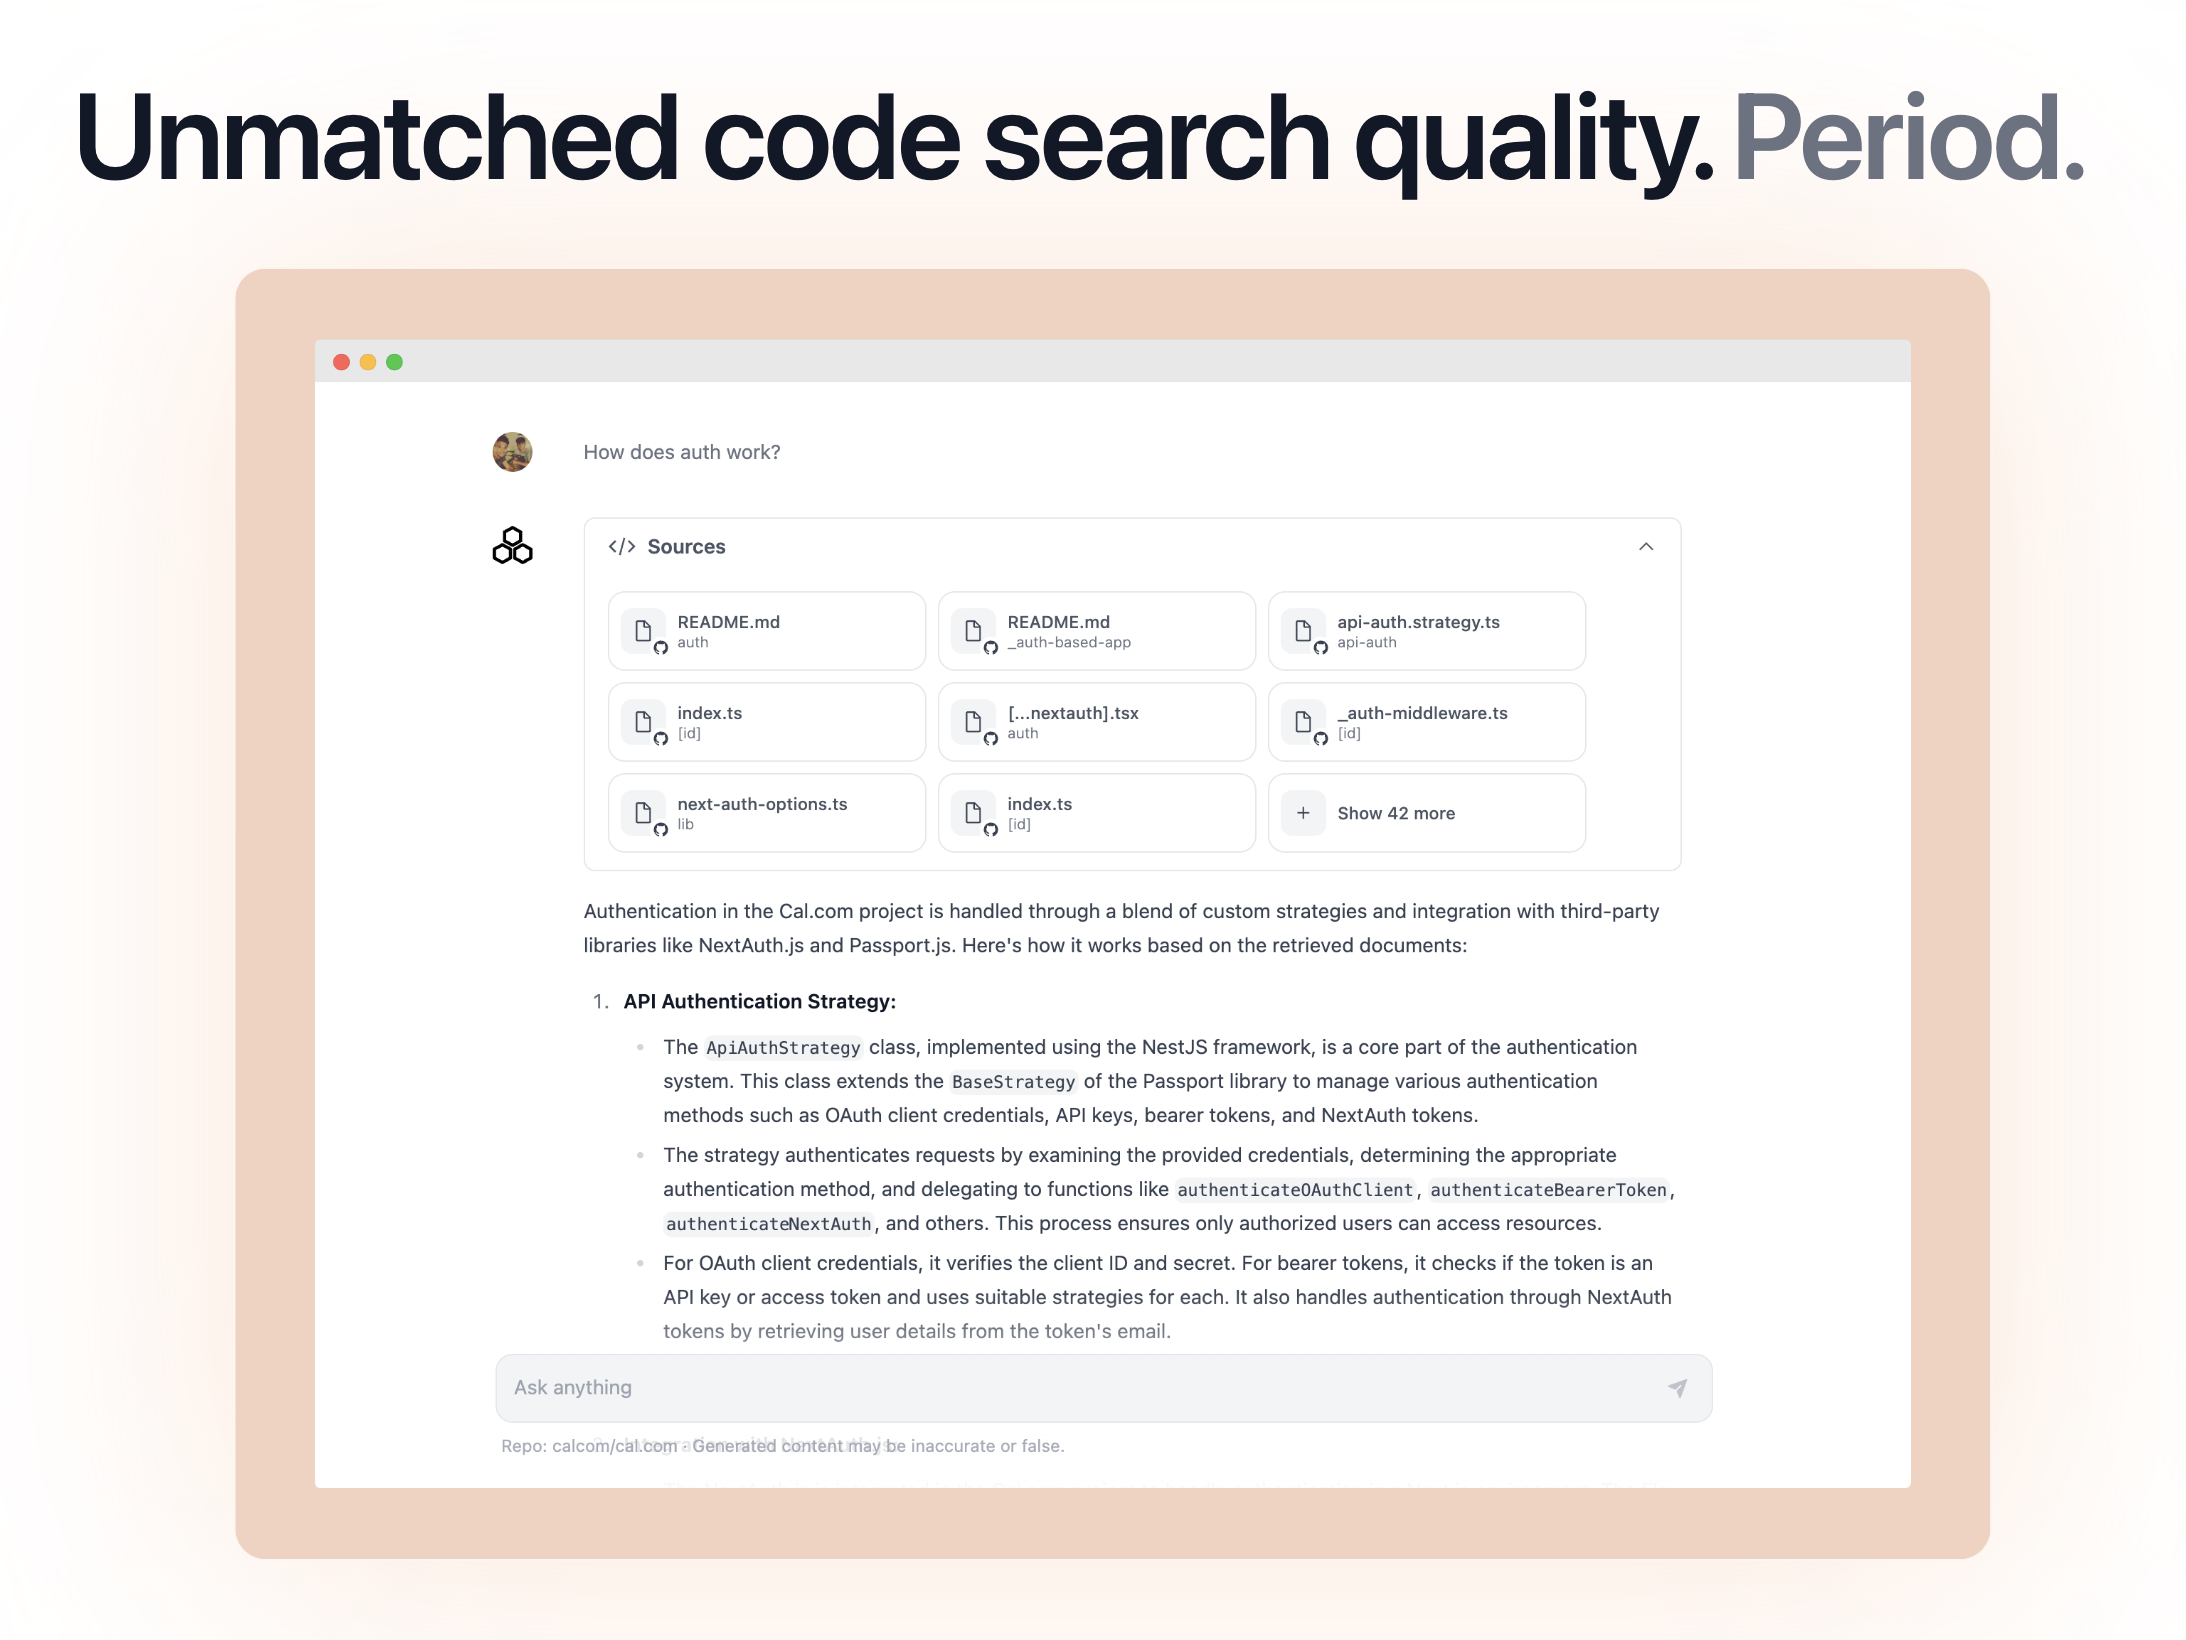Click the code sources panel icon

pyautogui.click(x=625, y=548)
